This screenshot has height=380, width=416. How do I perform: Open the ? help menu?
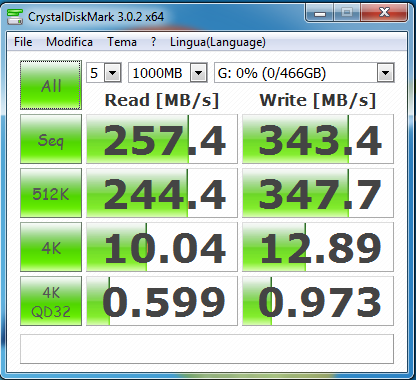[x=153, y=42]
